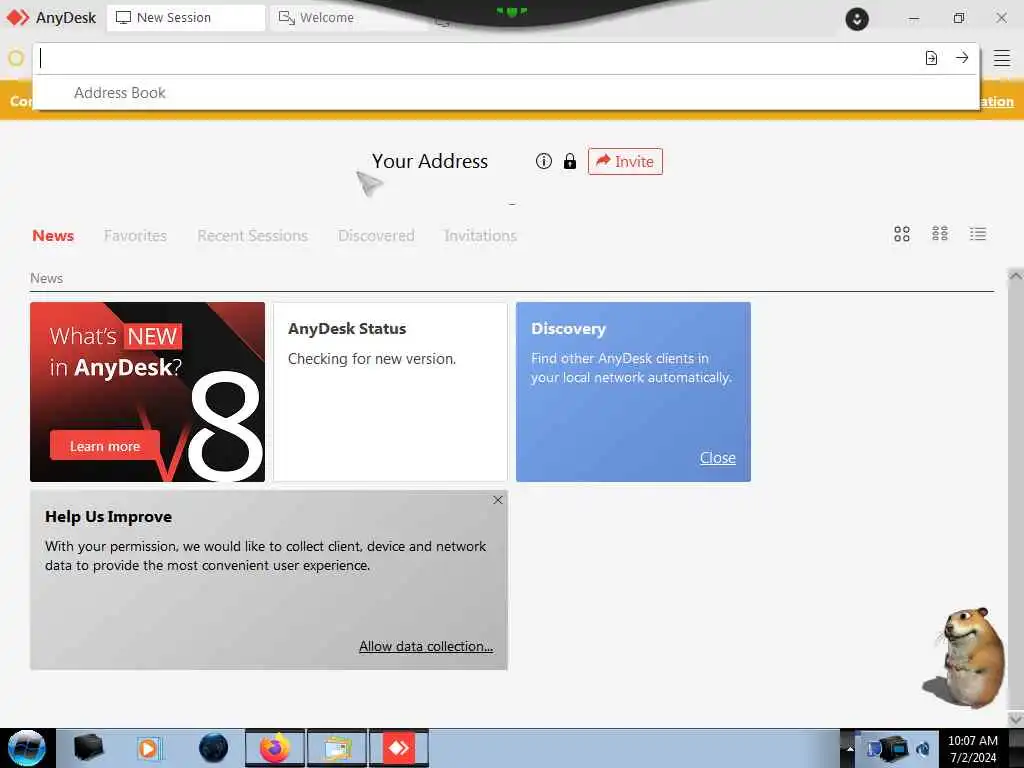Click the 'Your Address' heading
Viewport: 1024px width, 768px height.
point(430,161)
